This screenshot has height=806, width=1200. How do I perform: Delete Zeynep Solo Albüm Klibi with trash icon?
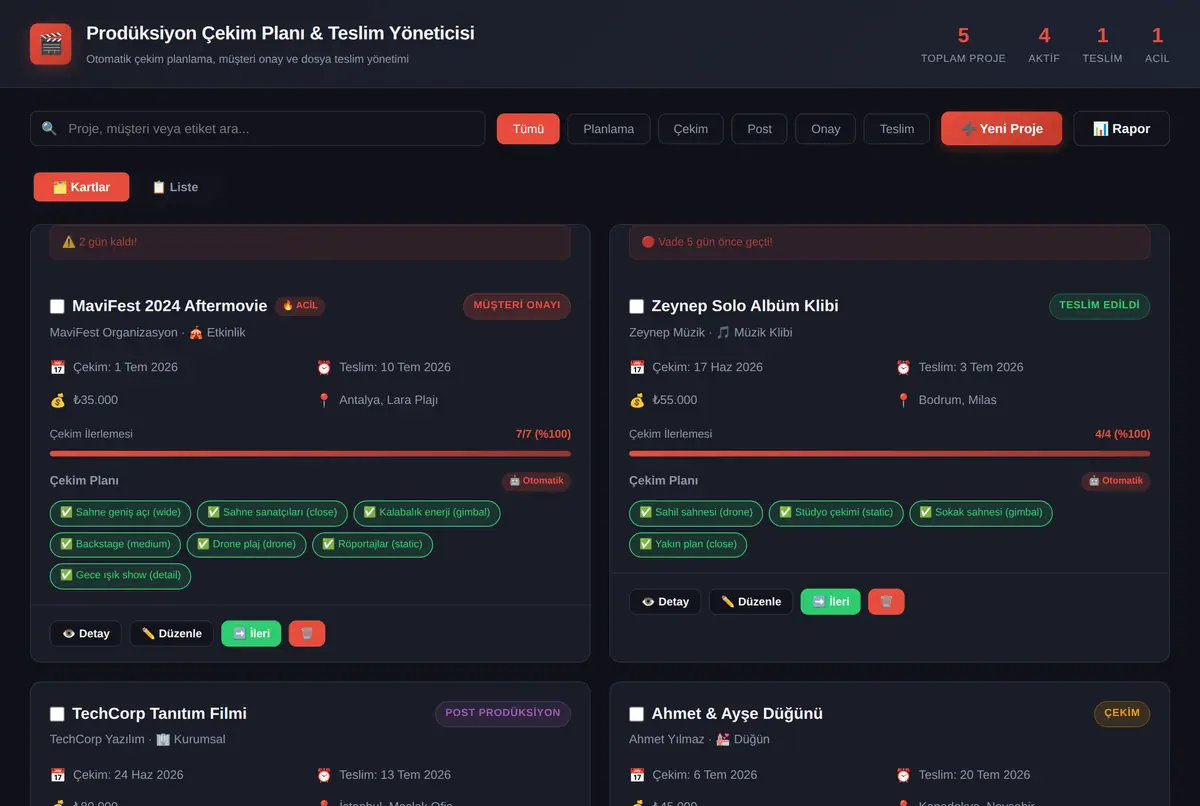(x=886, y=601)
